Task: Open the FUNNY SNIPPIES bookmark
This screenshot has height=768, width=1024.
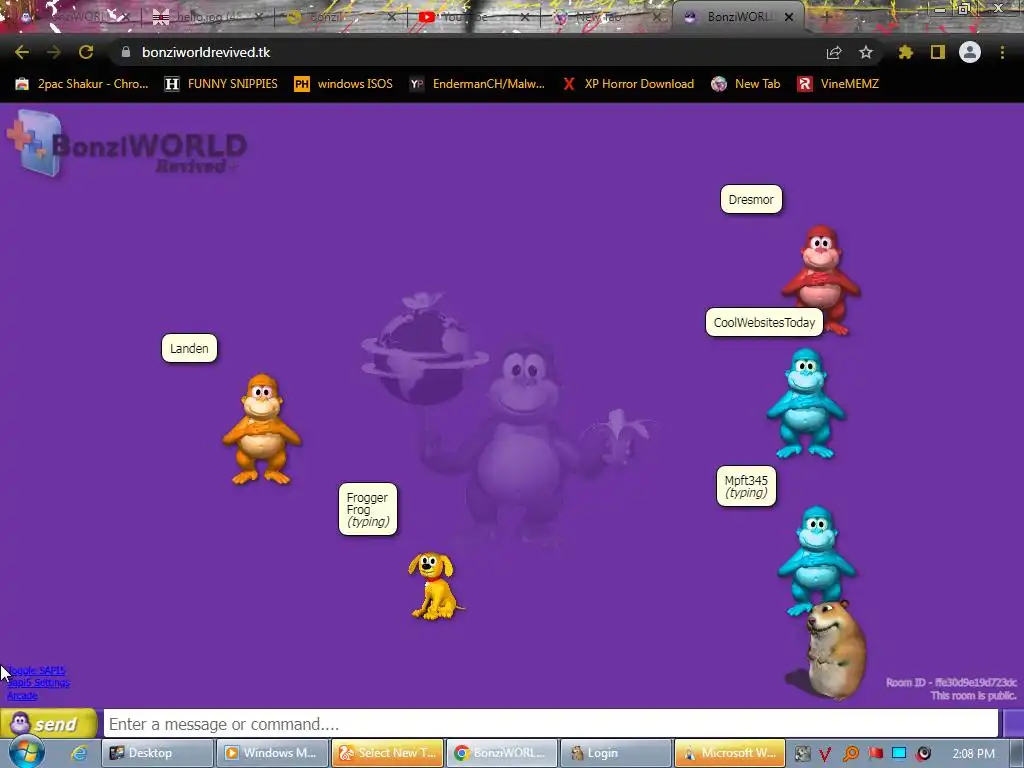Action: tap(221, 84)
